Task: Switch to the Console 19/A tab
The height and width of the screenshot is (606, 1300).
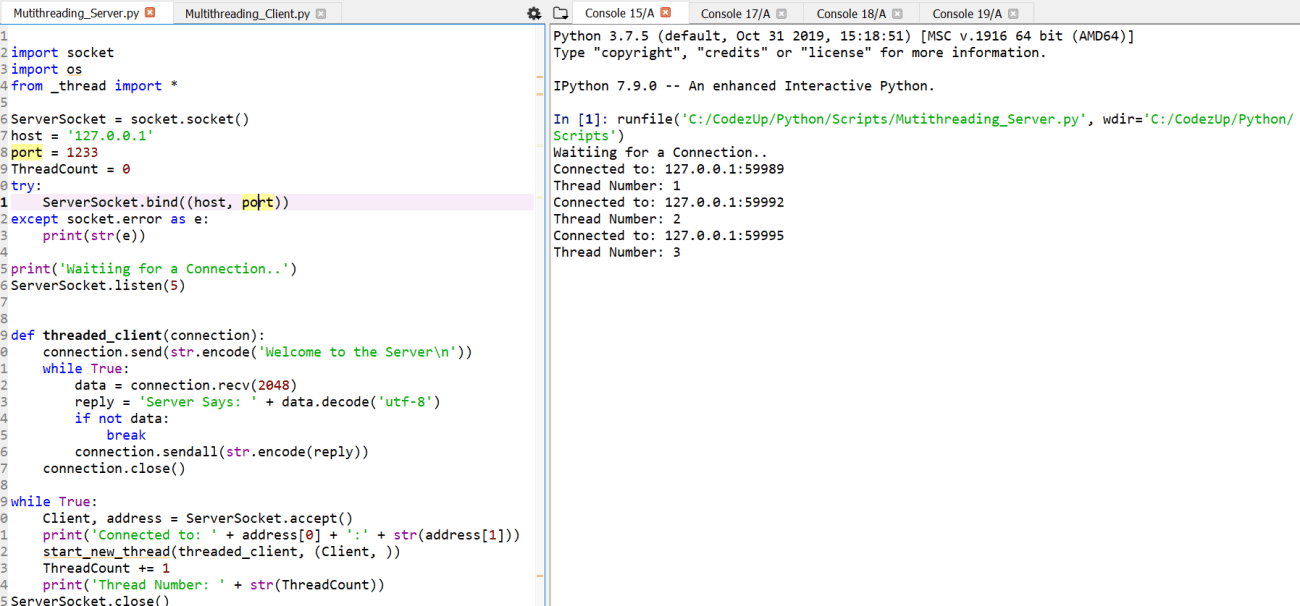Action: pos(967,14)
